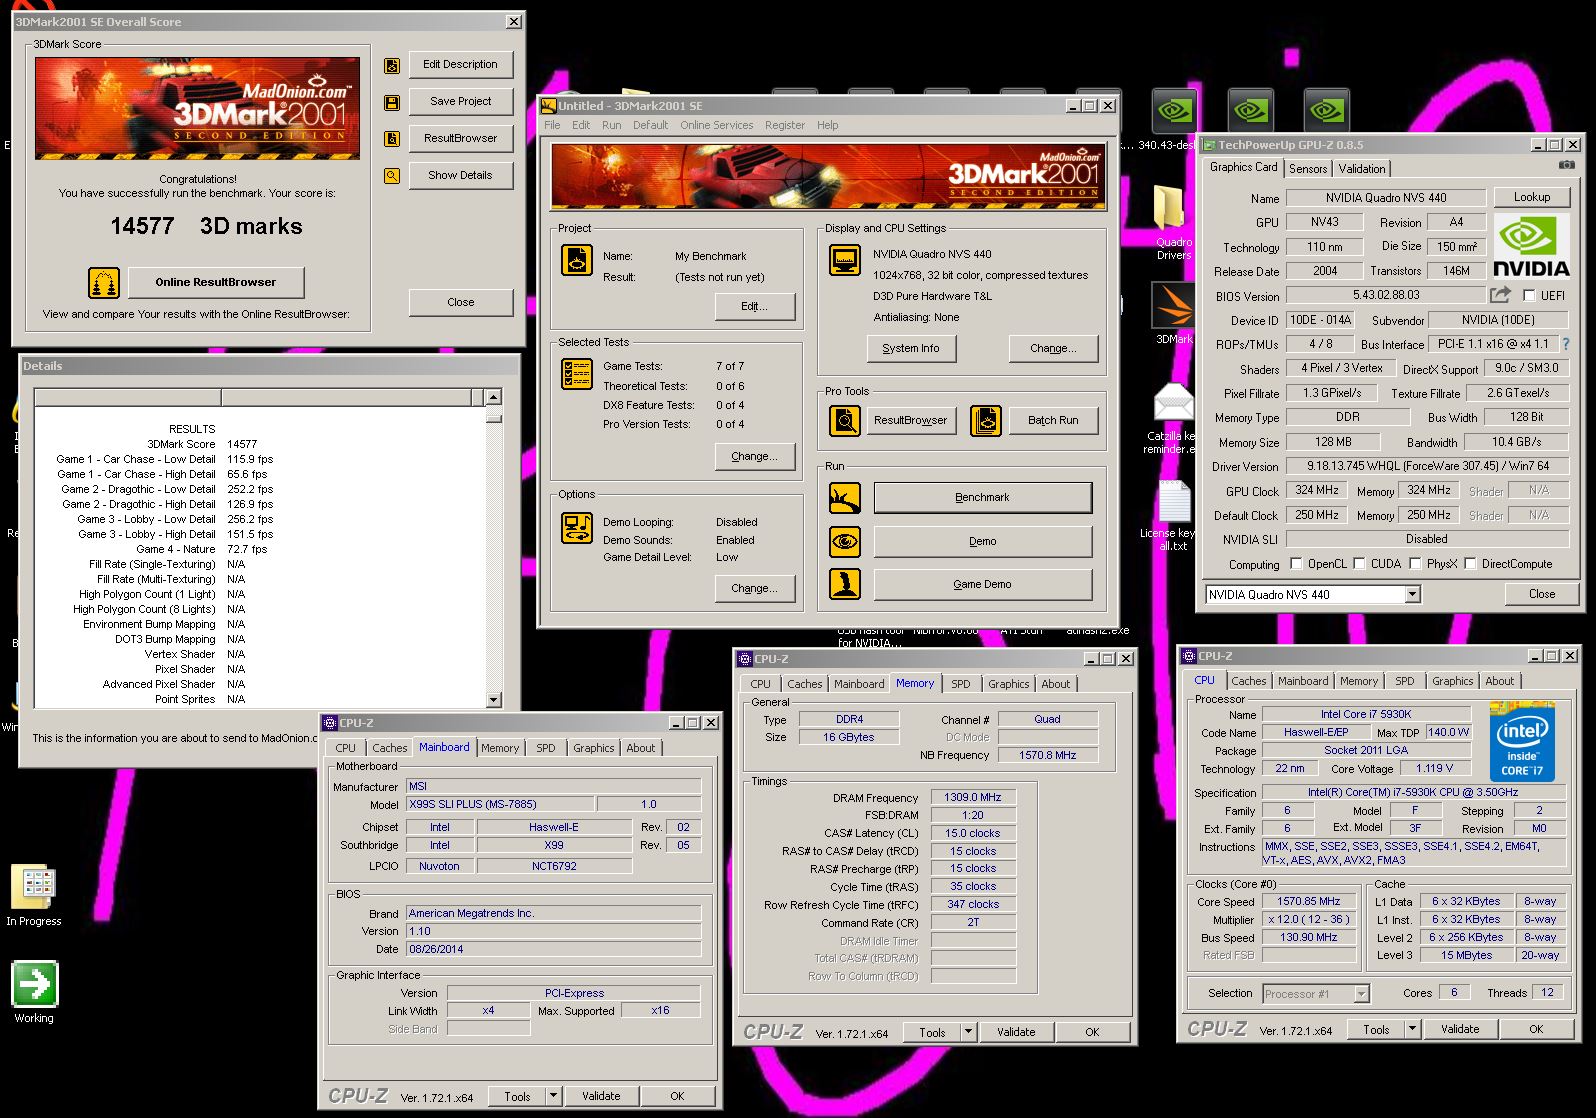Click the Details list scroll down arrow

(493, 700)
